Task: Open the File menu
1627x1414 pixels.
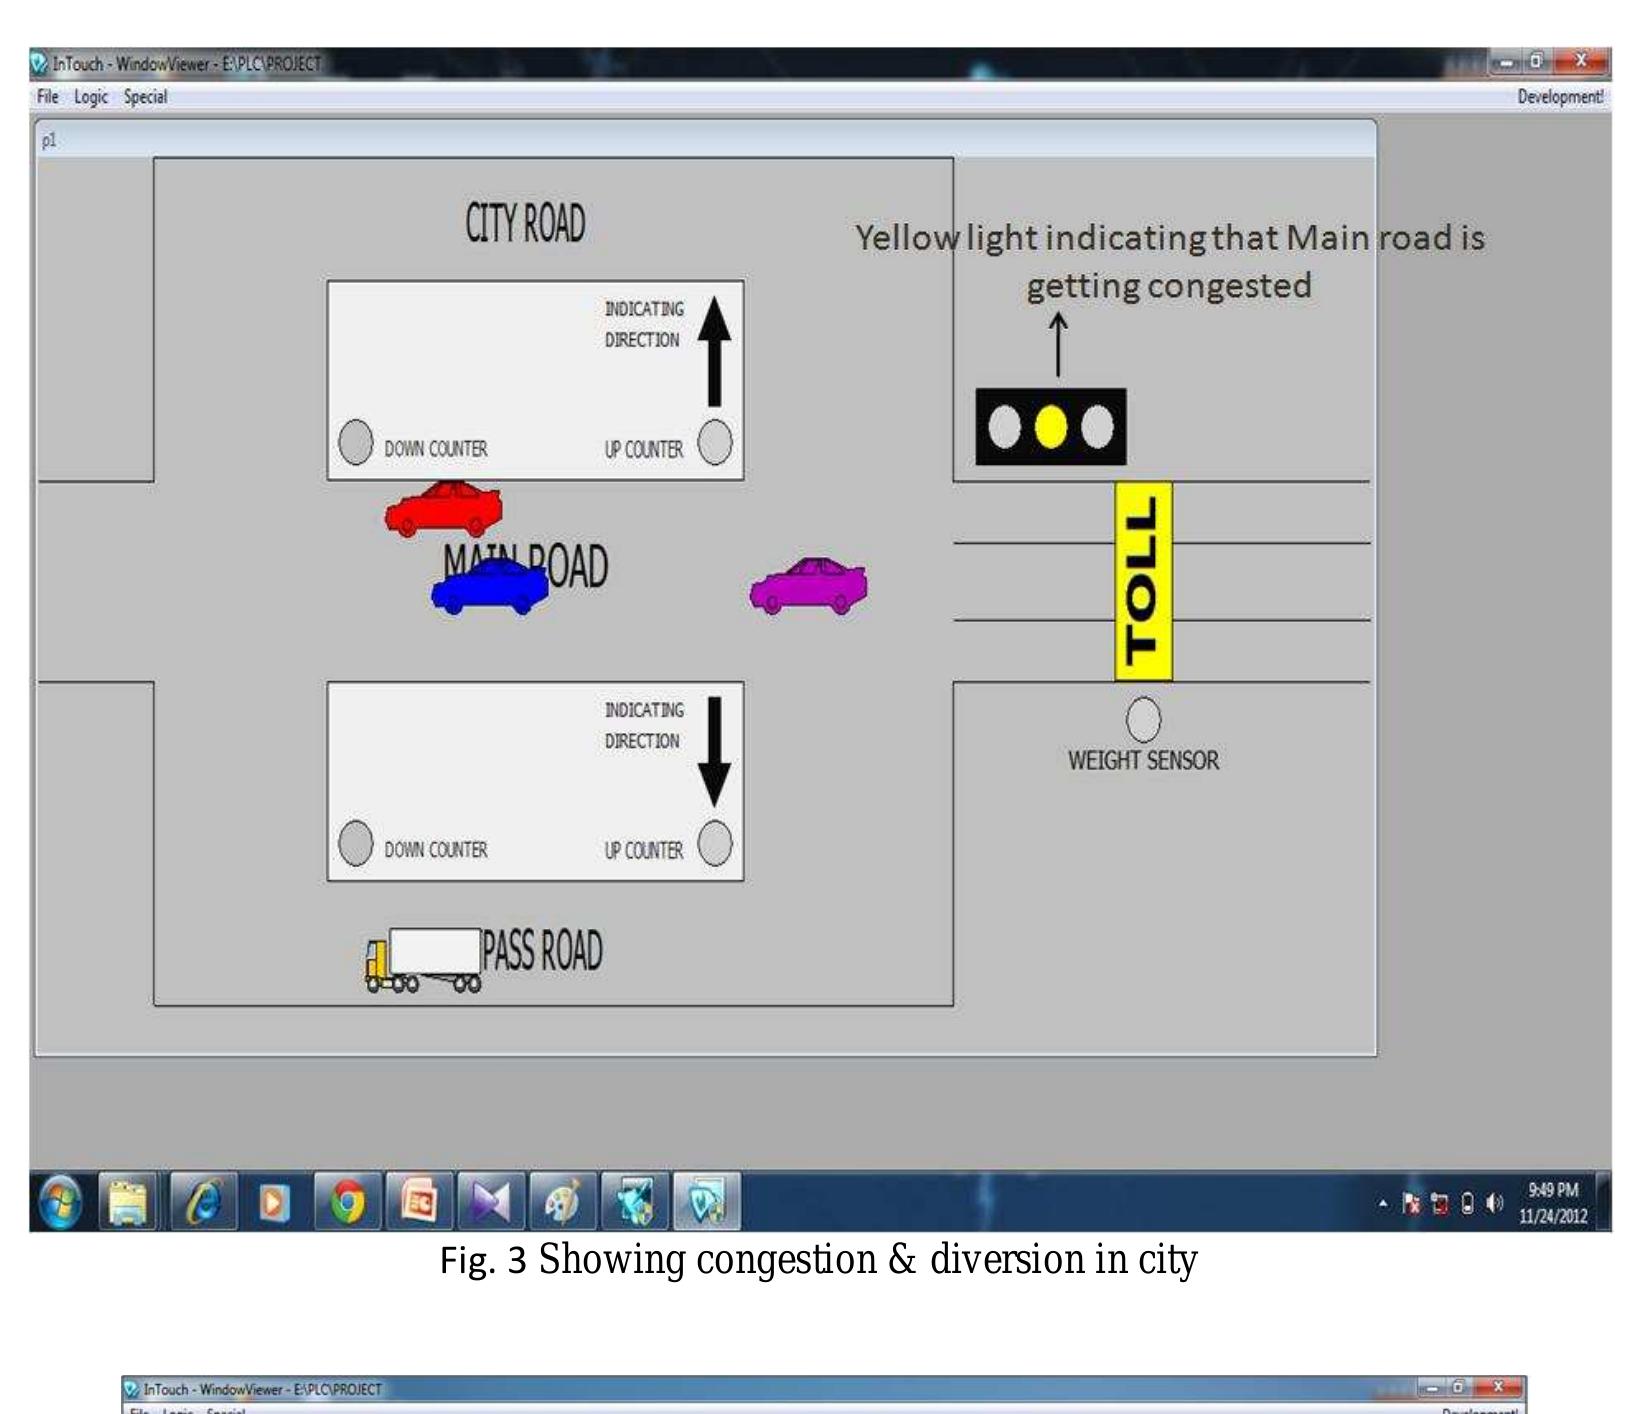Action: point(47,97)
